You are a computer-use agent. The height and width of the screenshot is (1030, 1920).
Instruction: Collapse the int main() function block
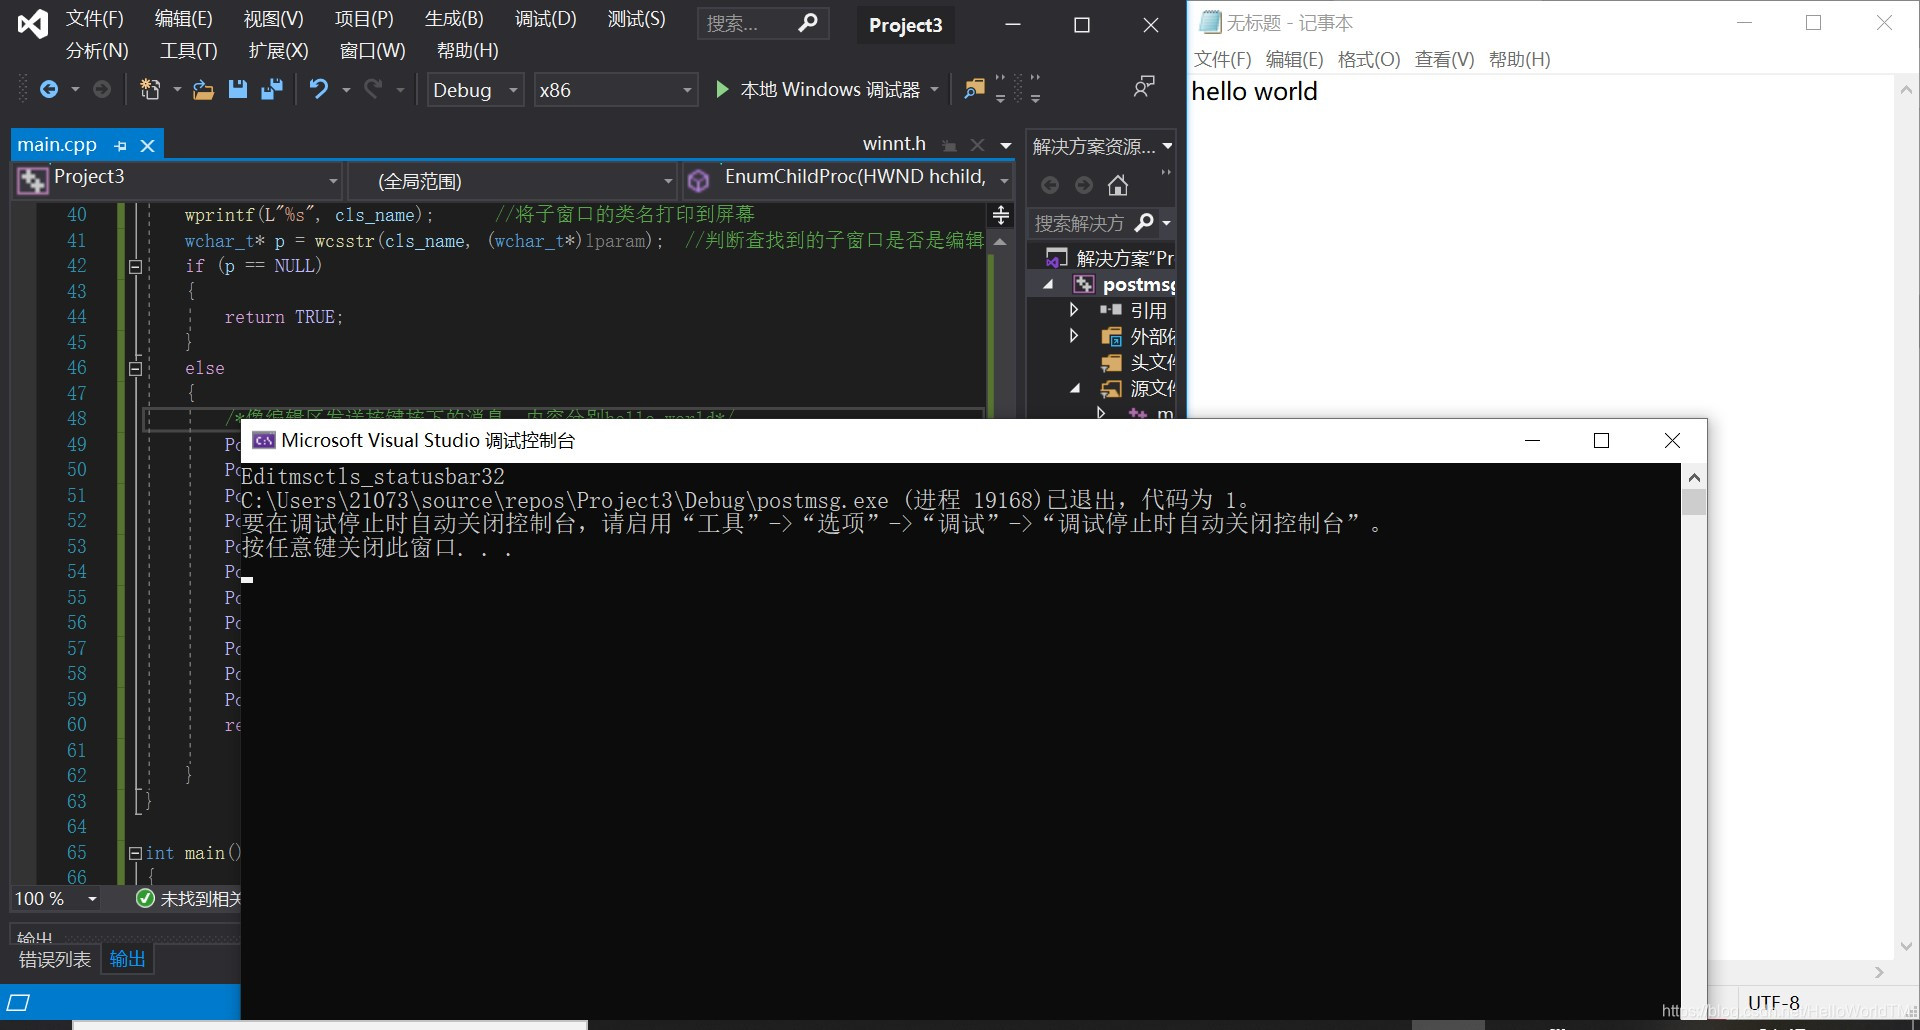coord(135,854)
